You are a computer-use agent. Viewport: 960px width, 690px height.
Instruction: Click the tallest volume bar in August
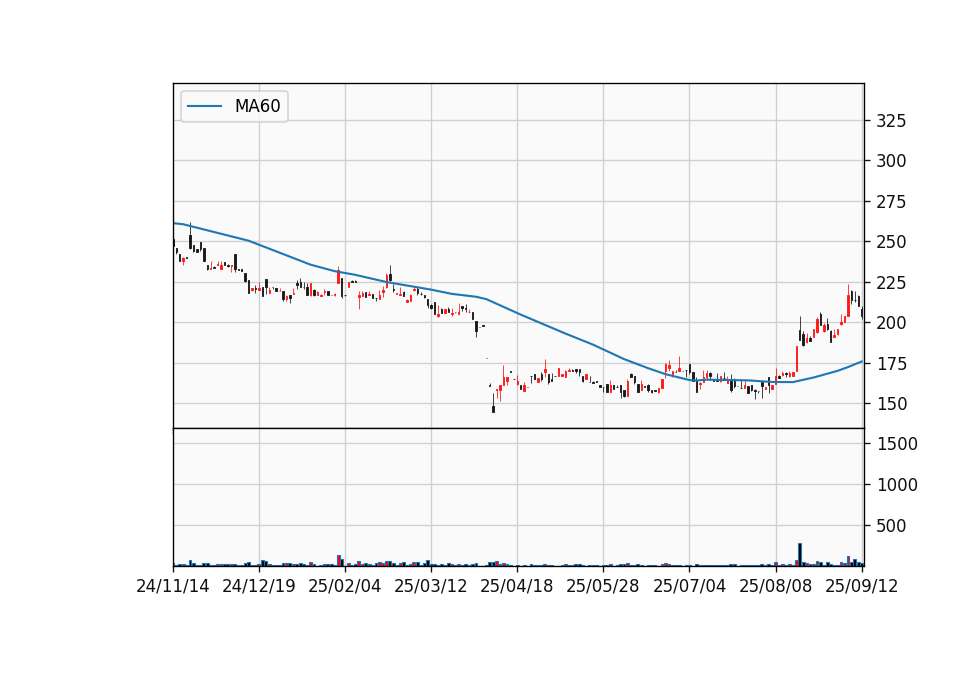coord(800,555)
